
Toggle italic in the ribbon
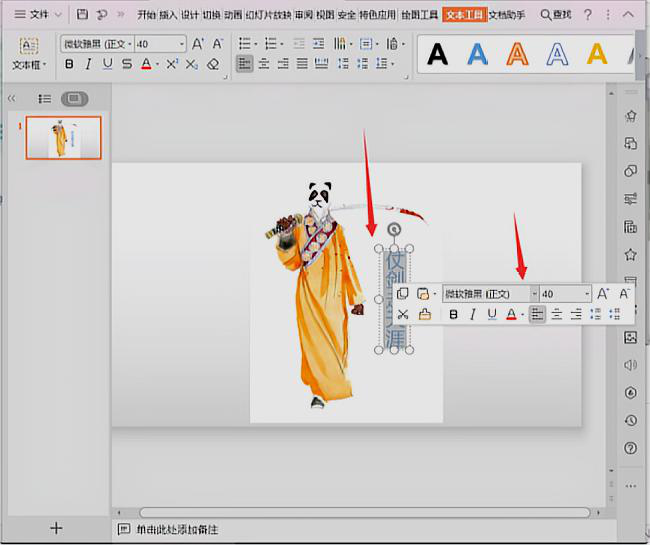click(x=88, y=64)
